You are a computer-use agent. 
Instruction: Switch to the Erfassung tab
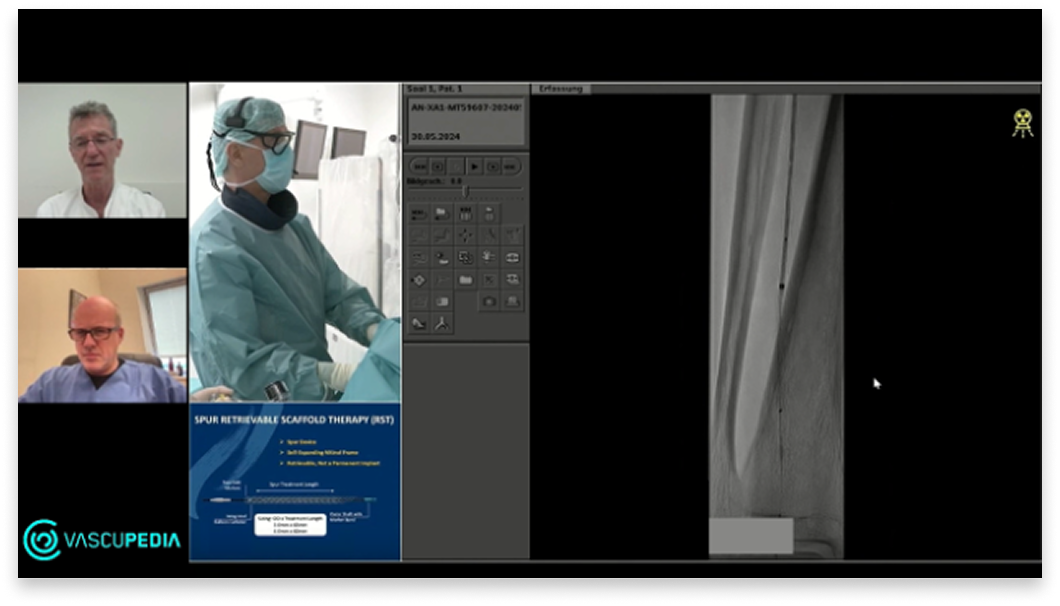click(561, 89)
